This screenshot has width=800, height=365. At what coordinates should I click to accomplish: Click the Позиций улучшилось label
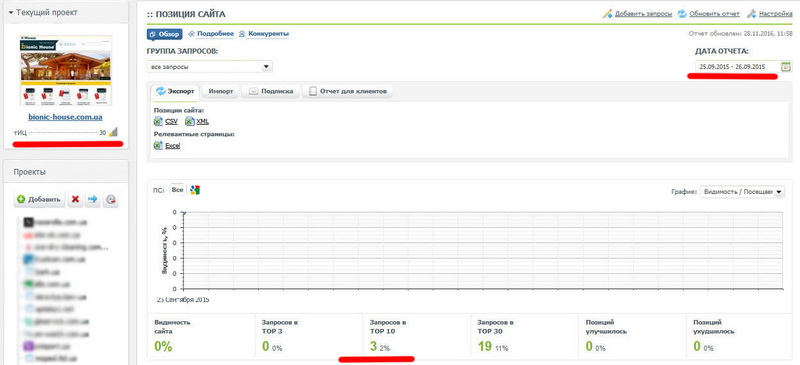(606, 327)
